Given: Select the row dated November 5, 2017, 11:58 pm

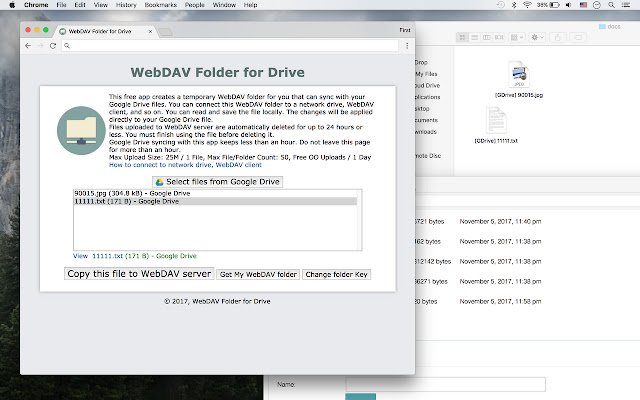Looking at the screenshot, I should 527,302.
